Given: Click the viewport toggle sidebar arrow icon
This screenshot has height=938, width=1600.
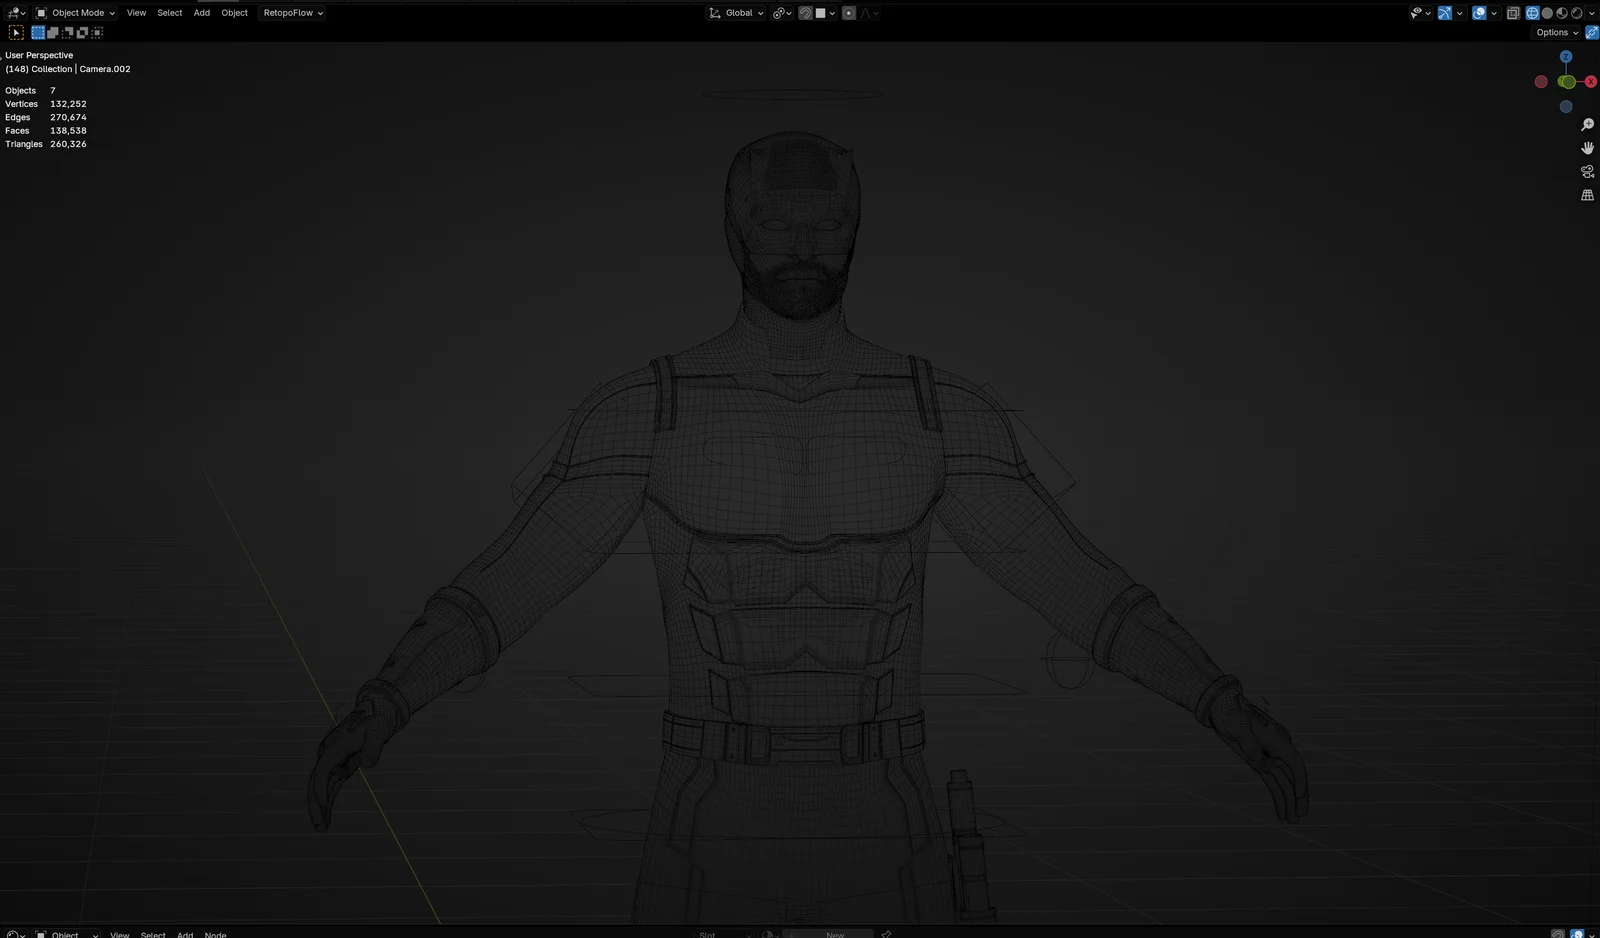Looking at the screenshot, I should (1592, 32).
